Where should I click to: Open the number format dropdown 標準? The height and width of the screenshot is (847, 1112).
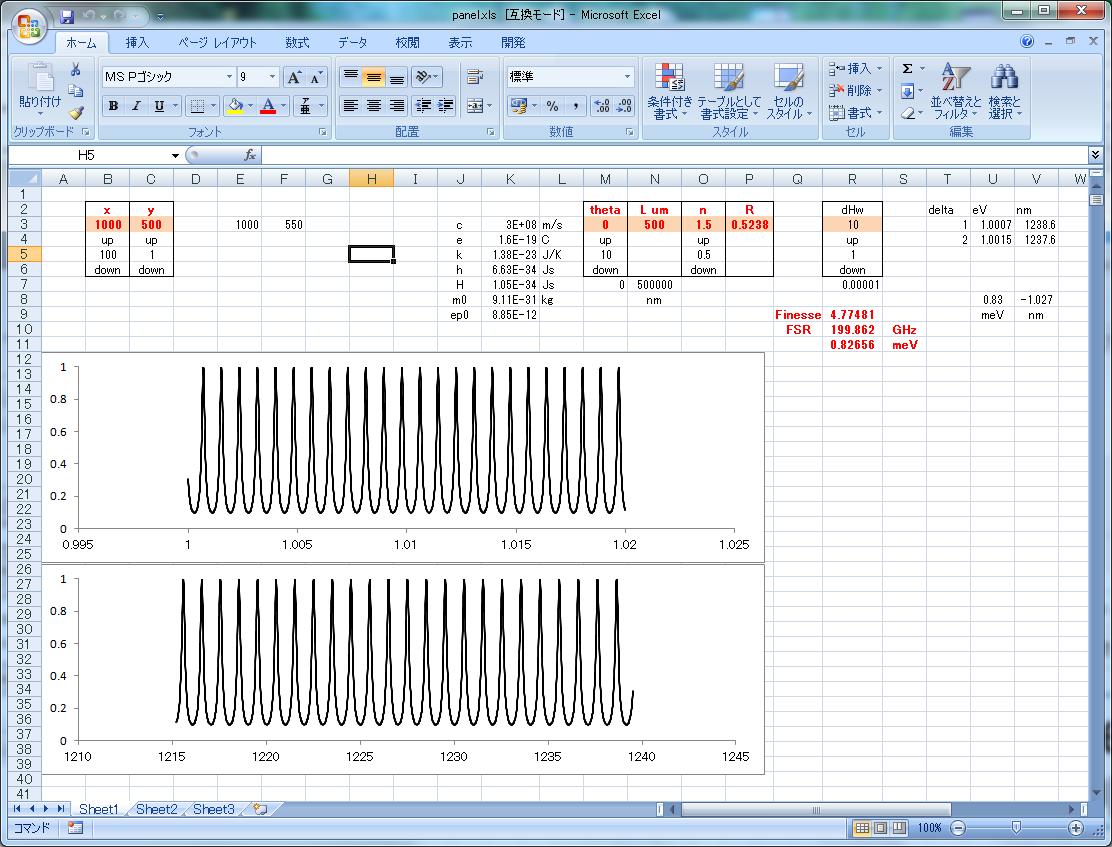(627, 77)
